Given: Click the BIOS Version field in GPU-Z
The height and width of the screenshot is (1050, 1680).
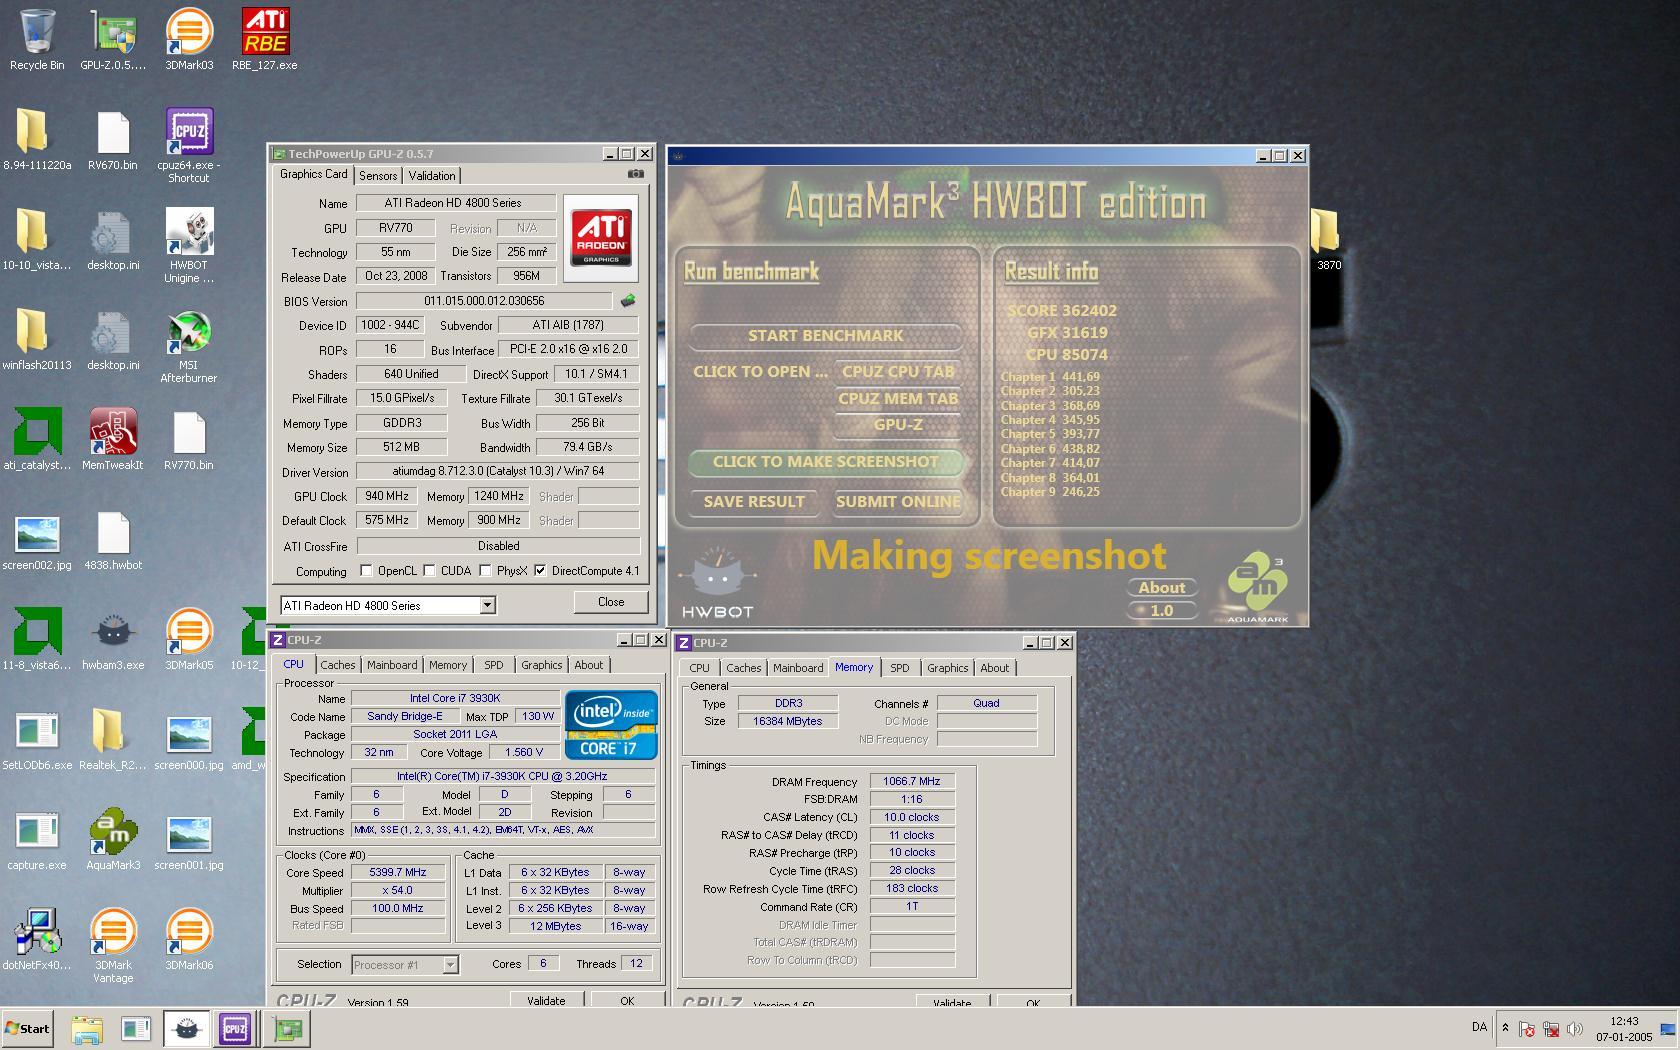Looking at the screenshot, I should (x=484, y=301).
